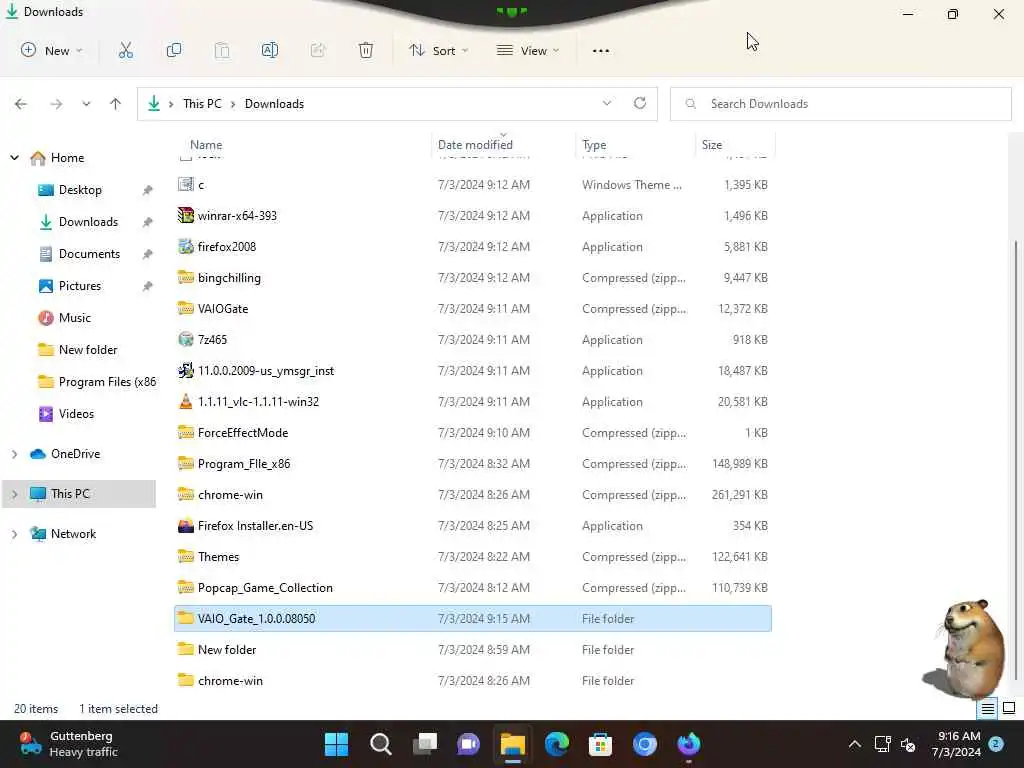Expand the OneDrive tree node
Viewport: 1024px width, 768px height.
[x=14, y=454]
